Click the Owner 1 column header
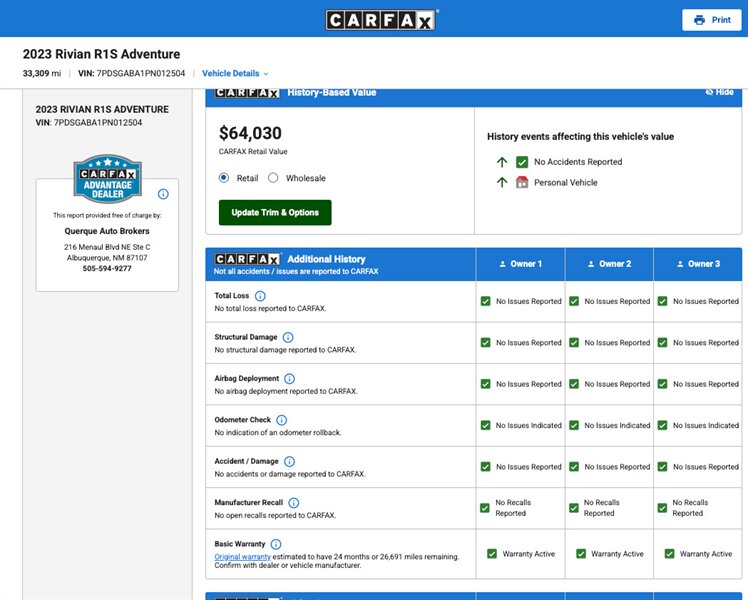 [520, 264]
